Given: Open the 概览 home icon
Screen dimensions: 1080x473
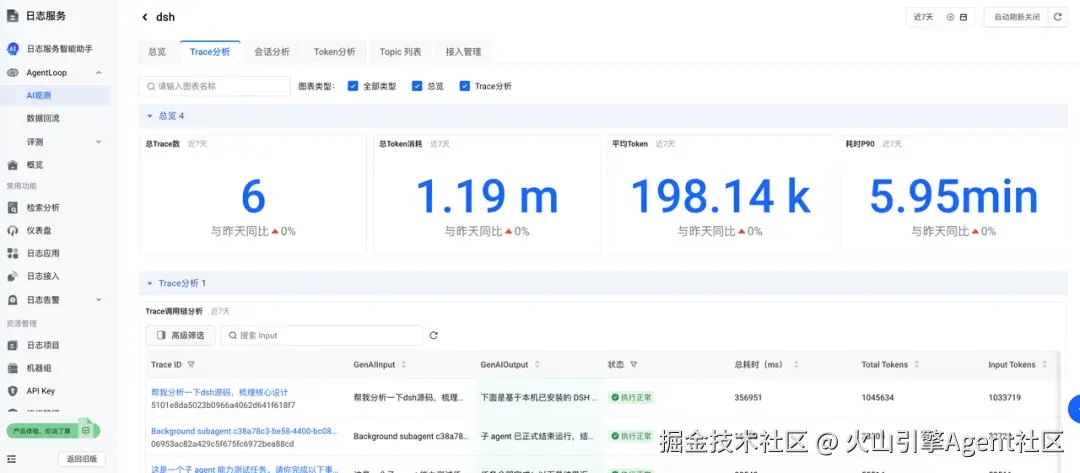Looking at the screenshot, I should coord(12,165).
